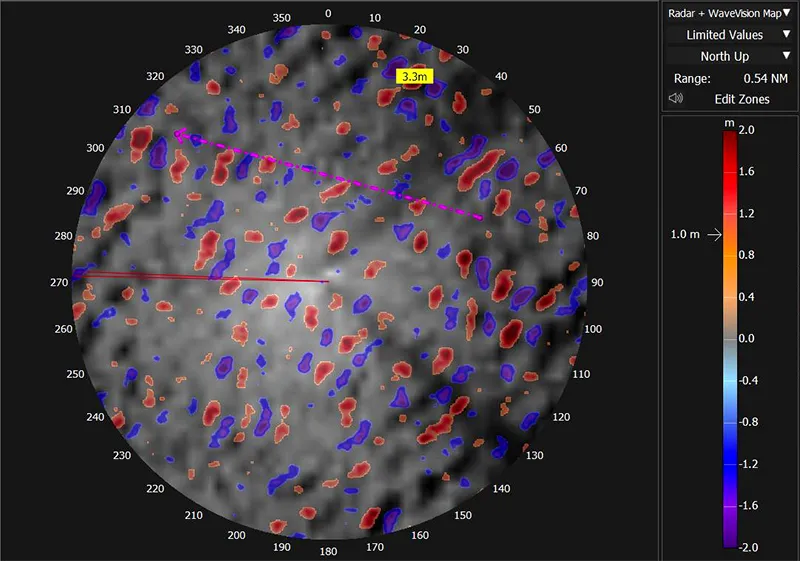
Task: Expand the Limited Values dropdown
Action: tap(729, 35)
